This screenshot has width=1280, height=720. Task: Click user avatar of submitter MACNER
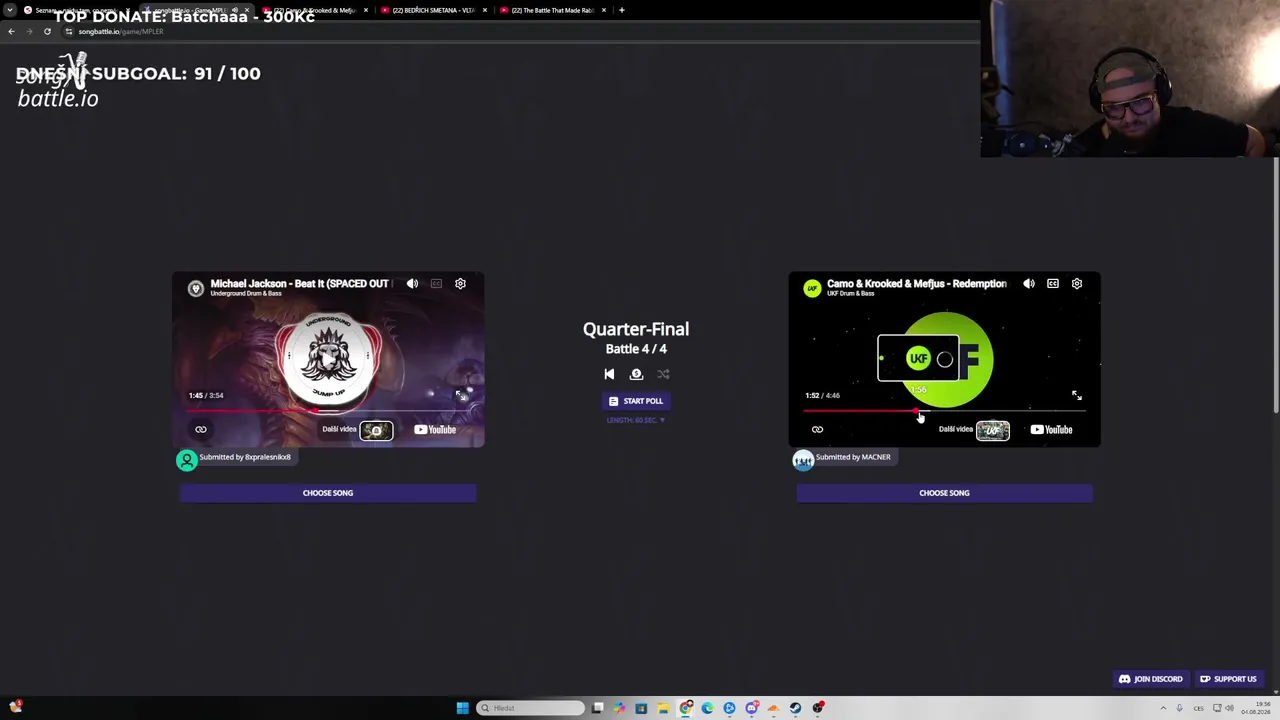(803, 460)
